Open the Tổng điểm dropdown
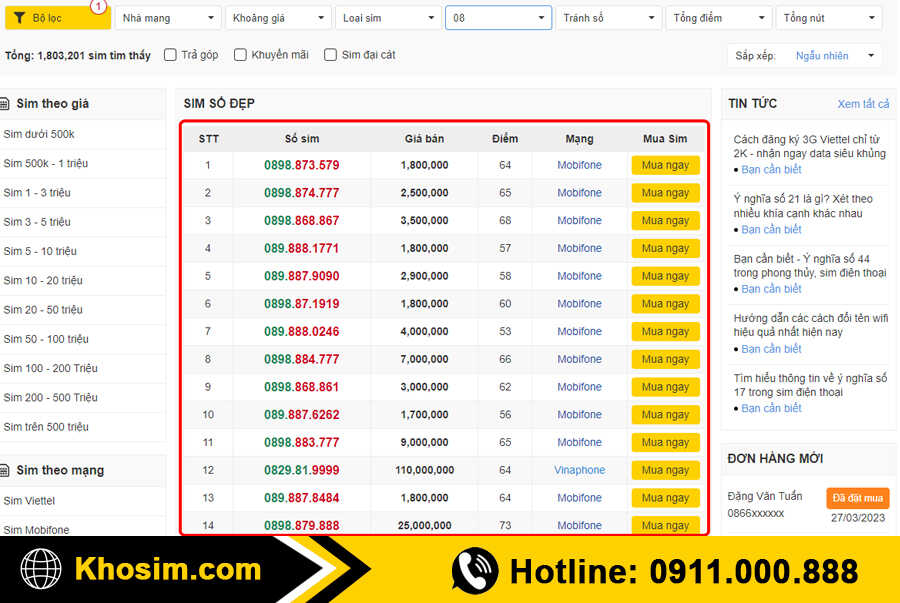The height and width of the screenshot is (603, 900). tap(718, 17)
